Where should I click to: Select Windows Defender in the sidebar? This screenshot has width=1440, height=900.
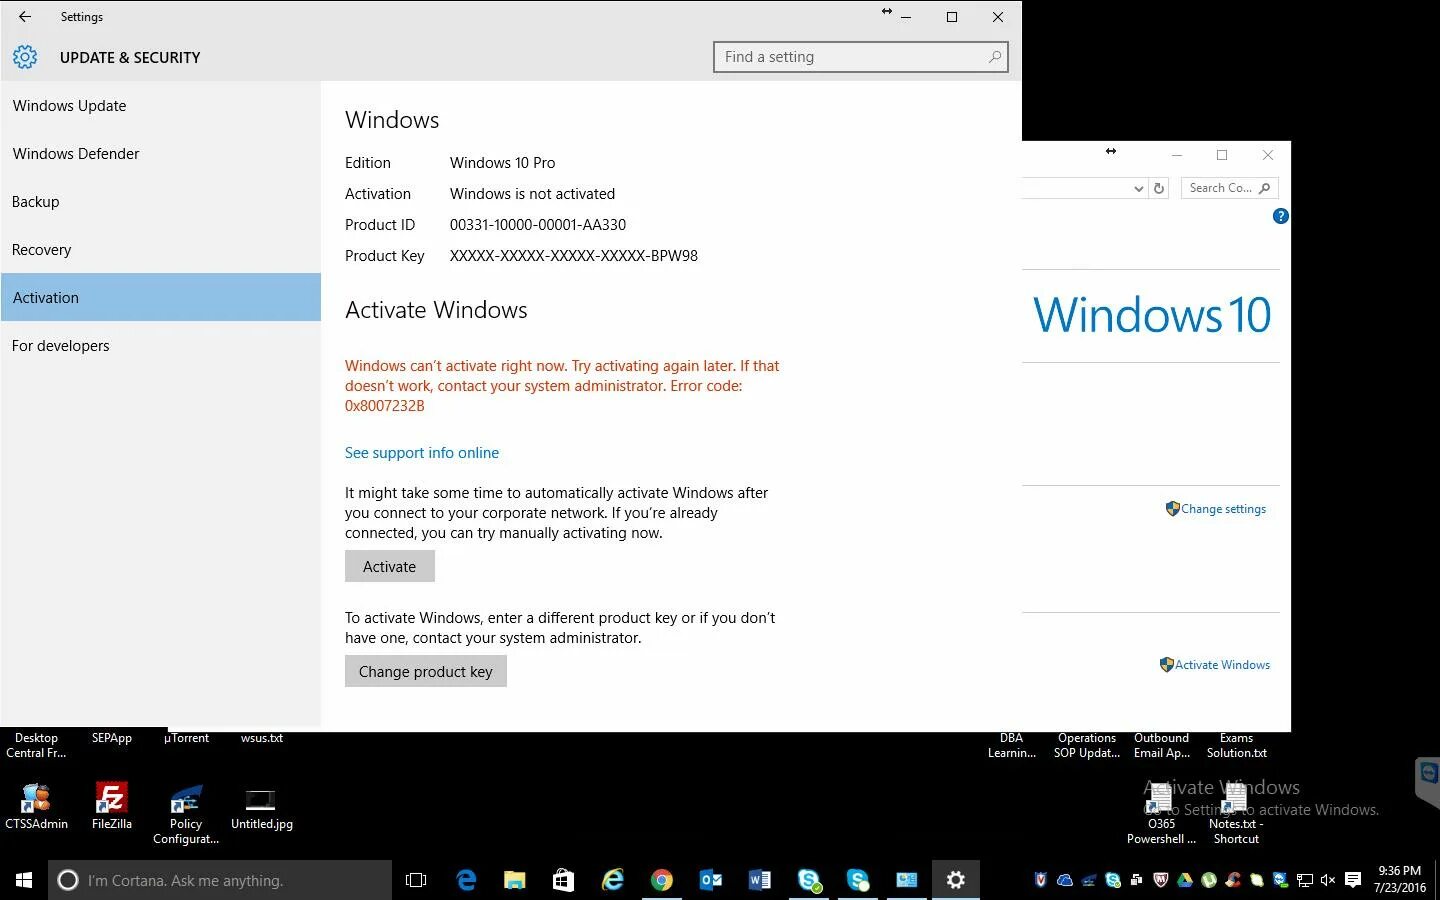[161, 154]
